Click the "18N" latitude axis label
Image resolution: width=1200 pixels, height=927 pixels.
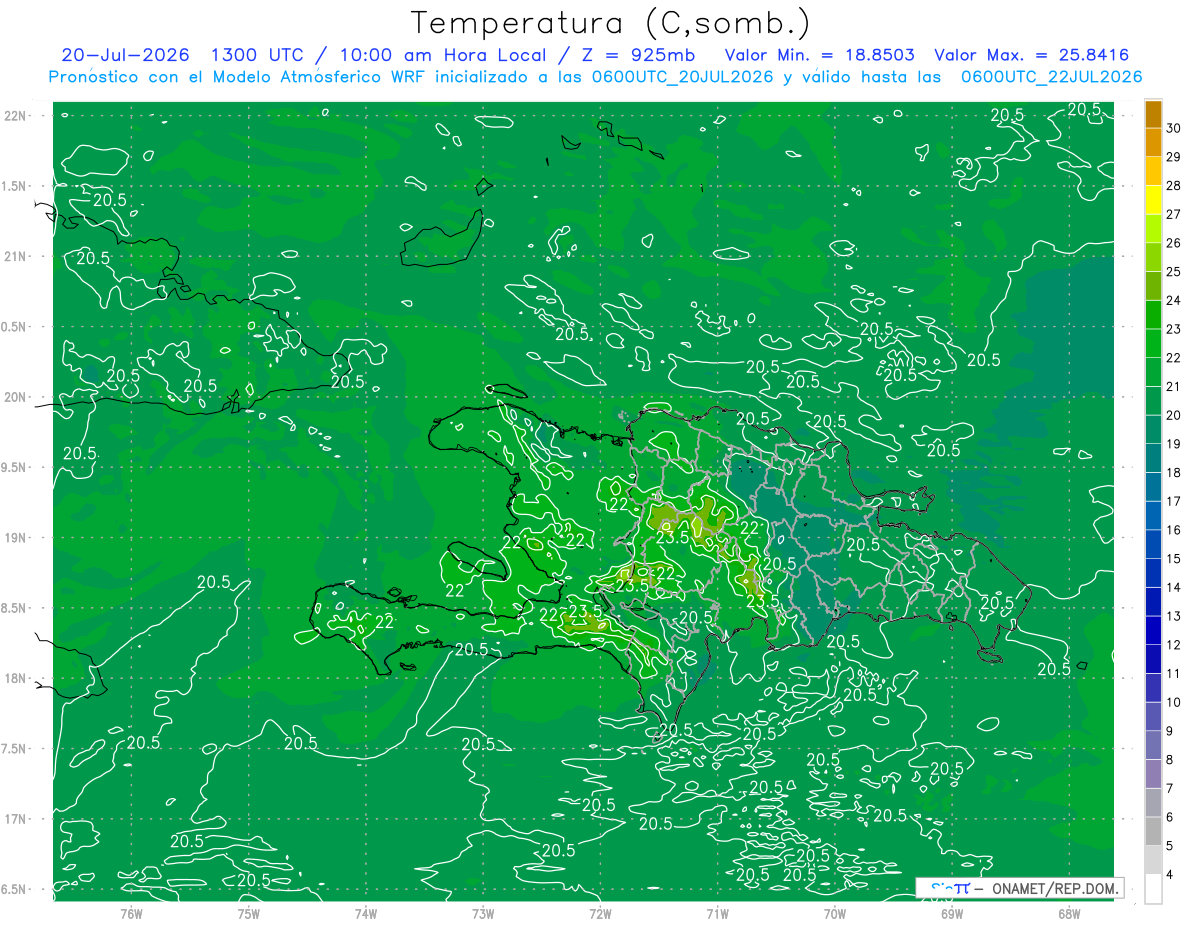point(15,678)
